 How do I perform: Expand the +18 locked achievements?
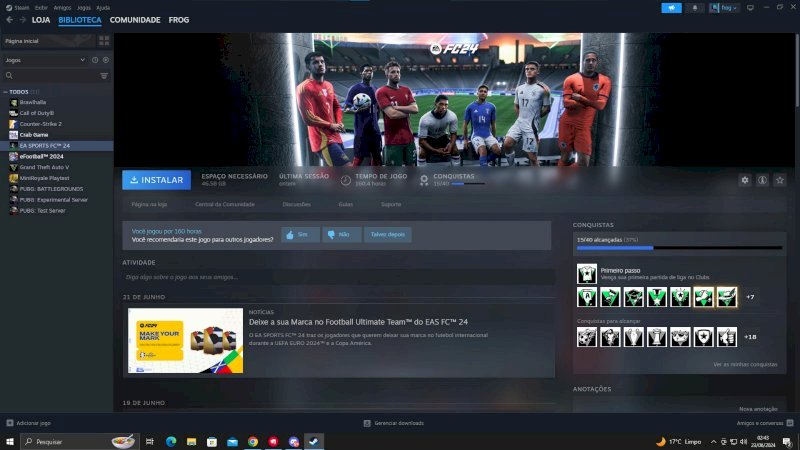click(x=750, y=337)
